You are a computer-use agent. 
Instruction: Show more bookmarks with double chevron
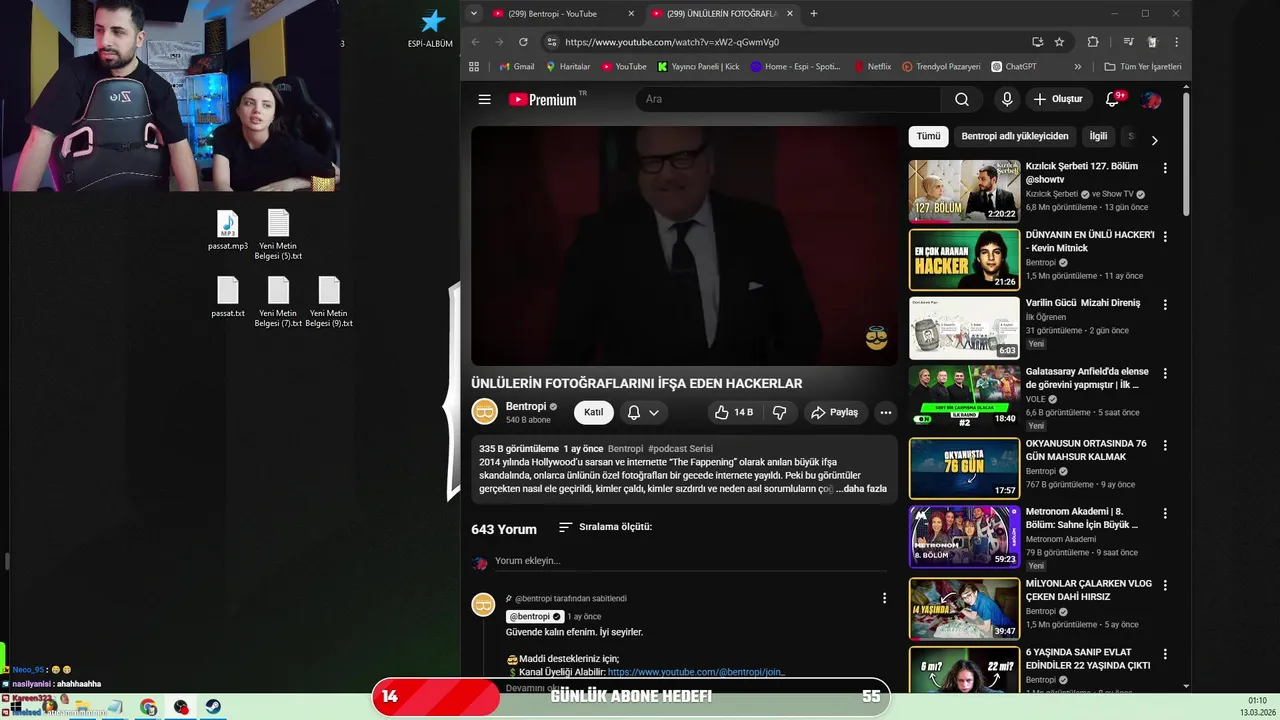point(1077,67)
